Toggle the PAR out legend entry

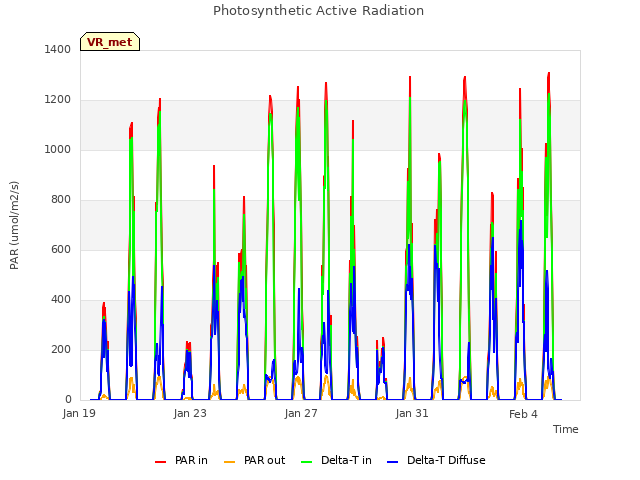click(255, 460)
